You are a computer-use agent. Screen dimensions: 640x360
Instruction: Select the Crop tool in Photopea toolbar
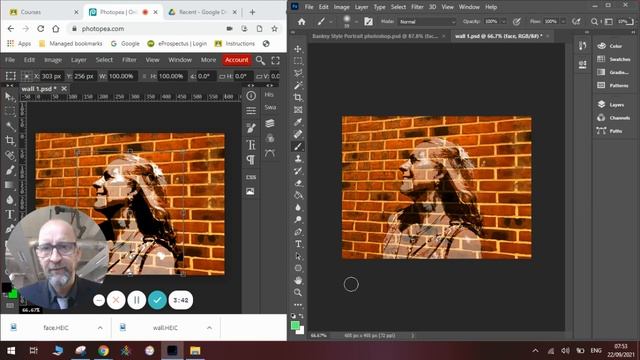(10, 140)
